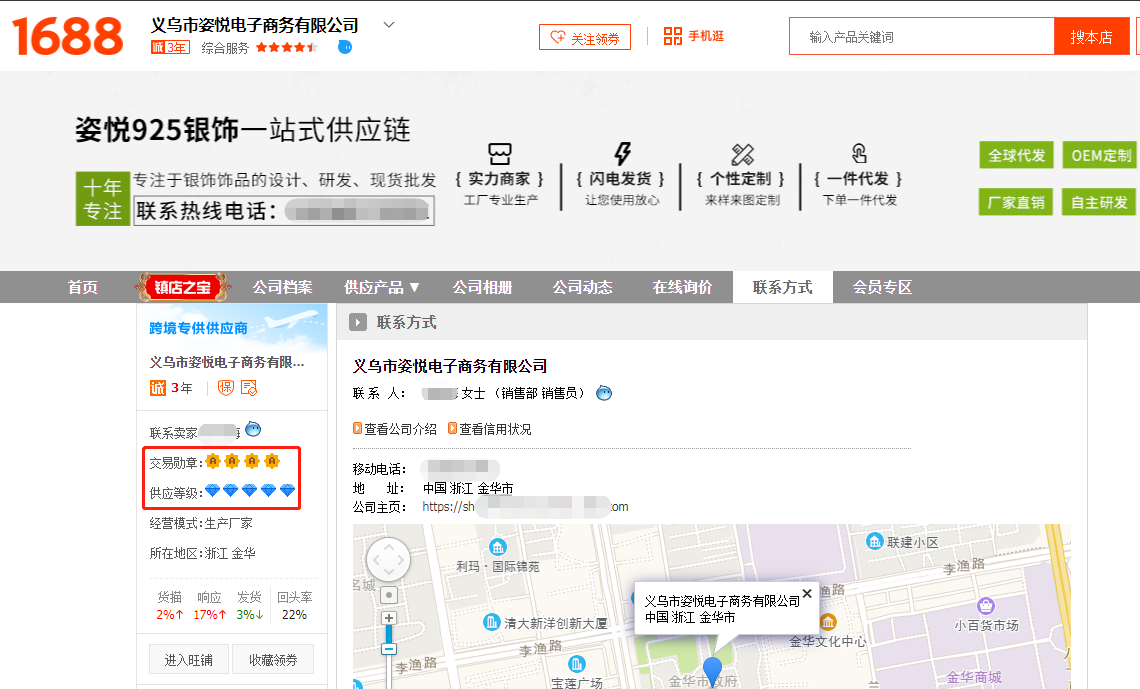Click 宝莲广场 map marker
Viewport: 1140px width, 689px height.
pyautogui.click(x=577, y=664)
